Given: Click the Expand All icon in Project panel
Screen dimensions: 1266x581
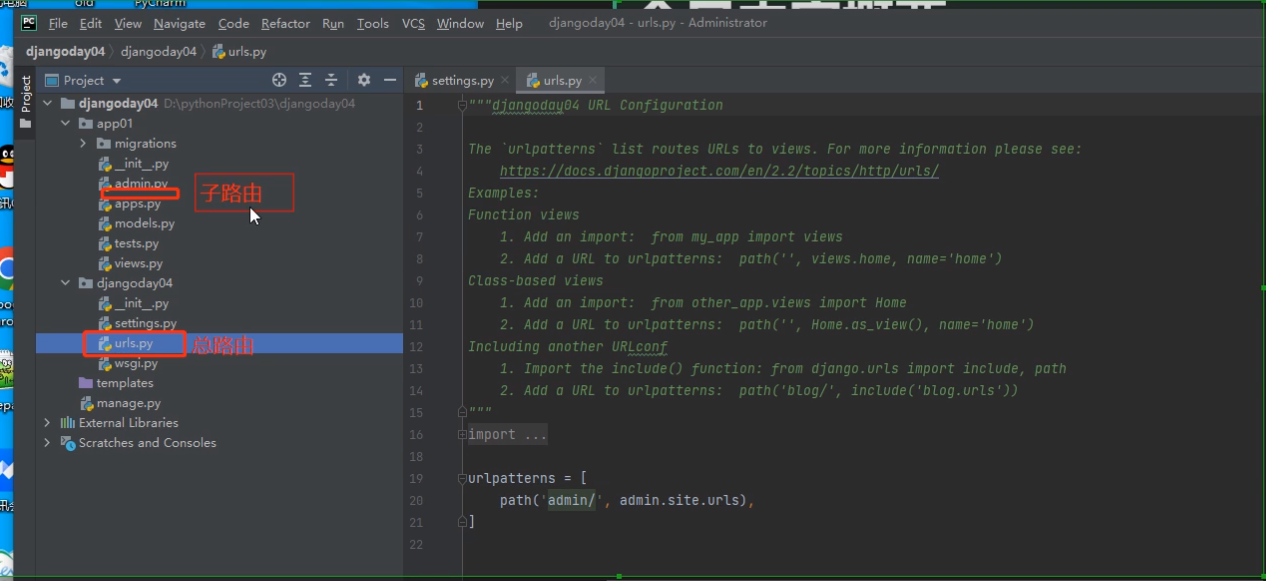Looking at the screenshot, I should click(x=305, y=80).
